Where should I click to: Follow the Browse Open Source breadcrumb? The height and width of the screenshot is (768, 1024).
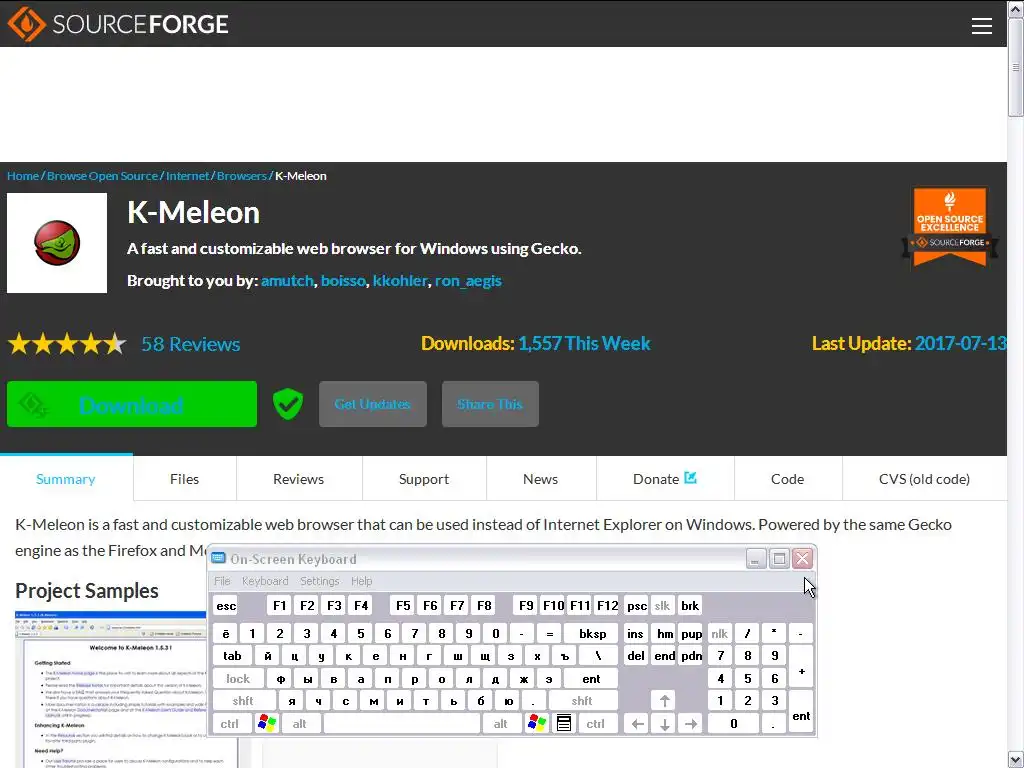point(103,176)
